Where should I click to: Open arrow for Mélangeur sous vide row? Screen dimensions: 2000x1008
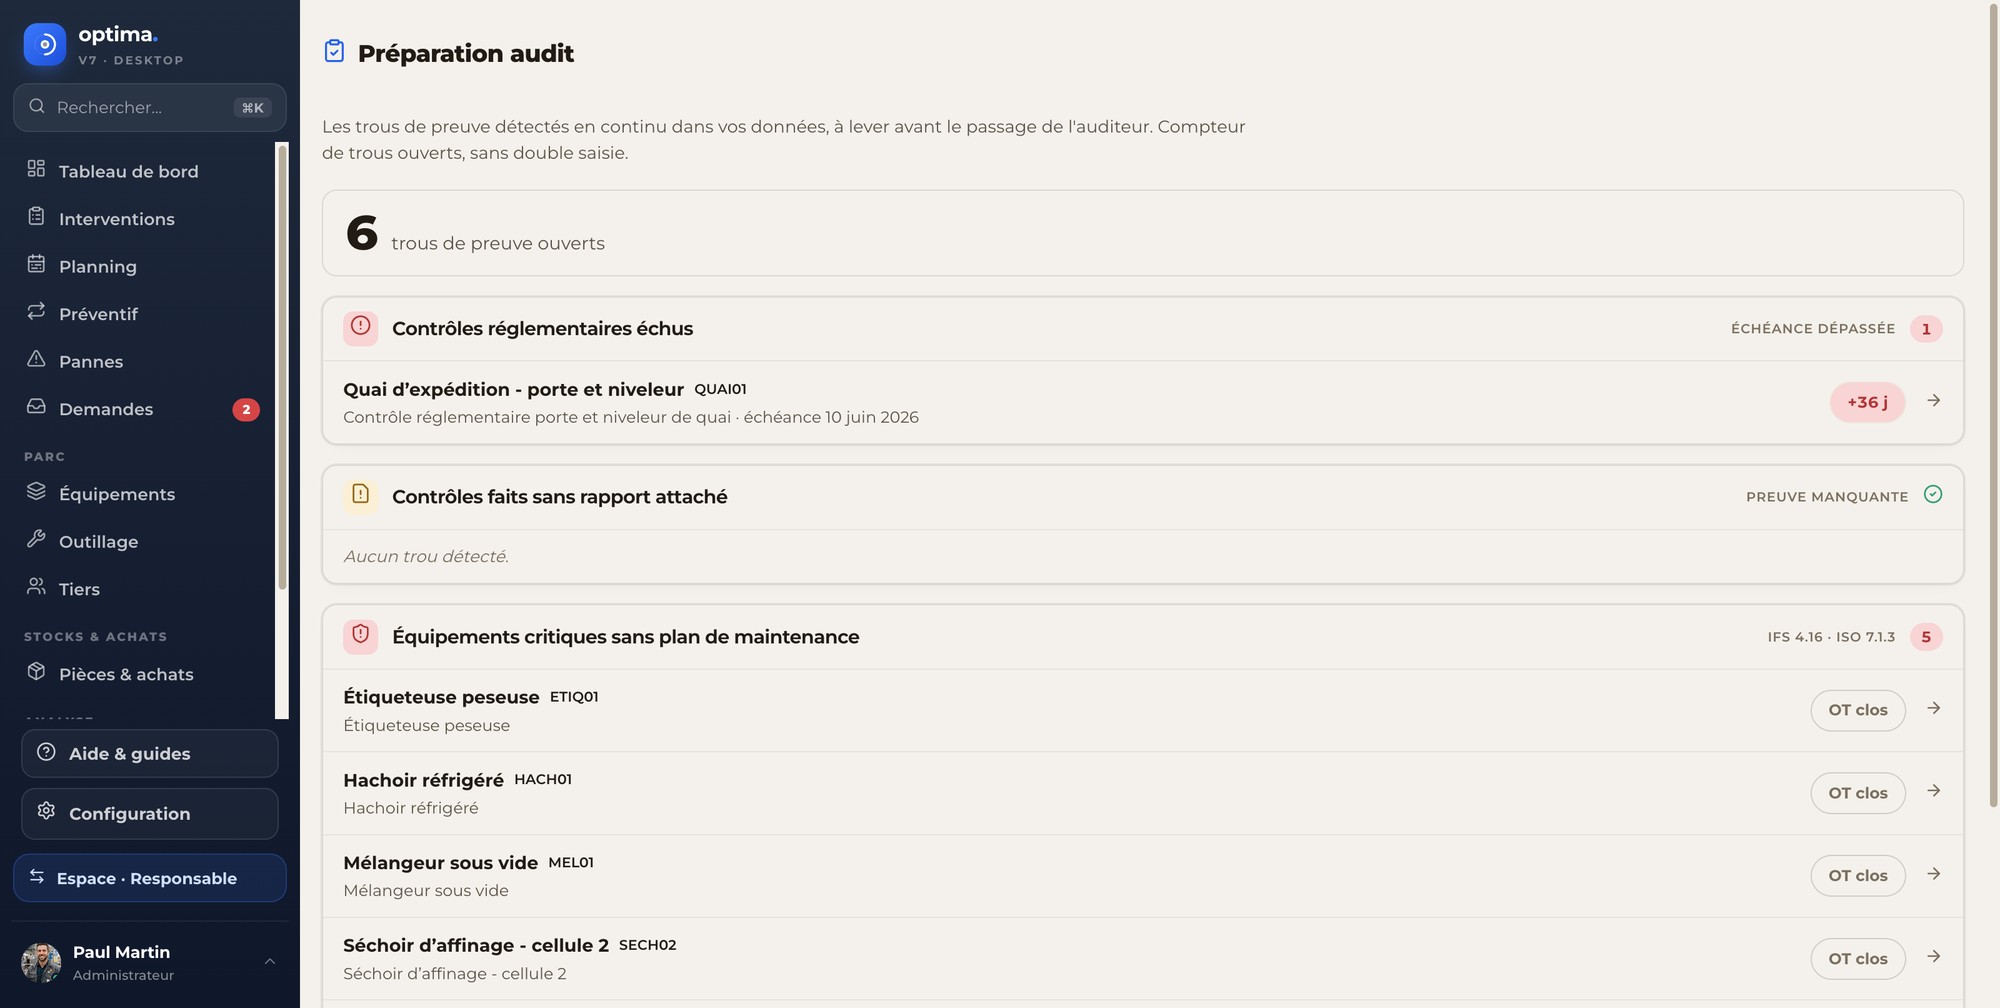pyautogui.click(x=1934, y=874)
